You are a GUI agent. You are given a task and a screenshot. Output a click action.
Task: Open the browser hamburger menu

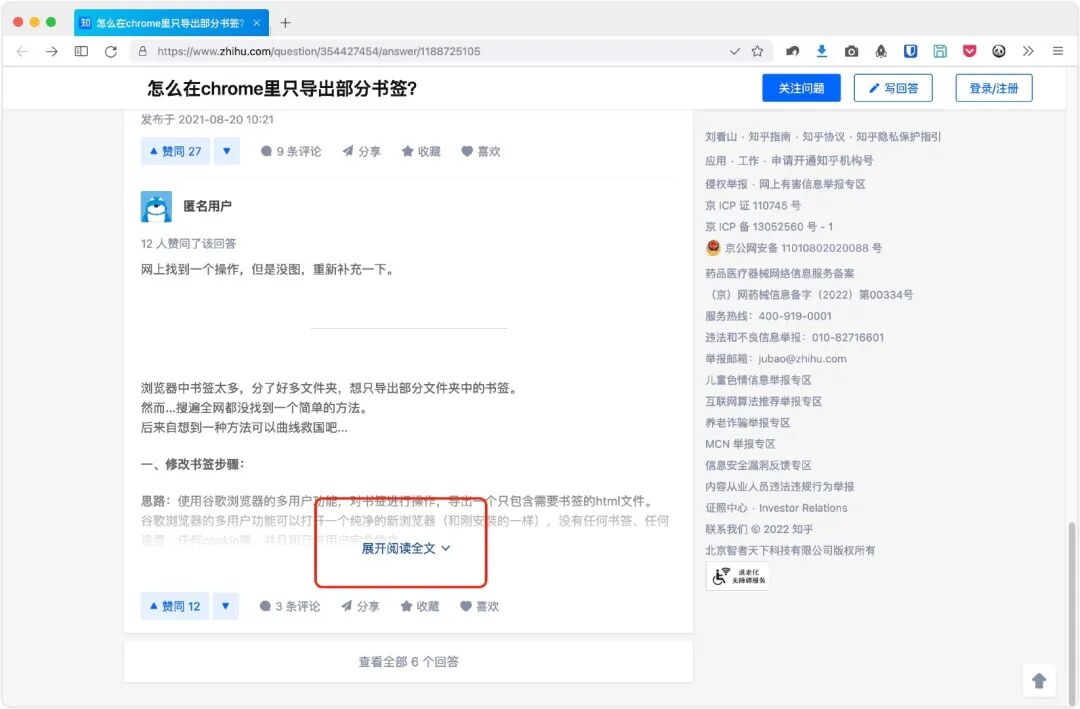(x=1058, y=51)
